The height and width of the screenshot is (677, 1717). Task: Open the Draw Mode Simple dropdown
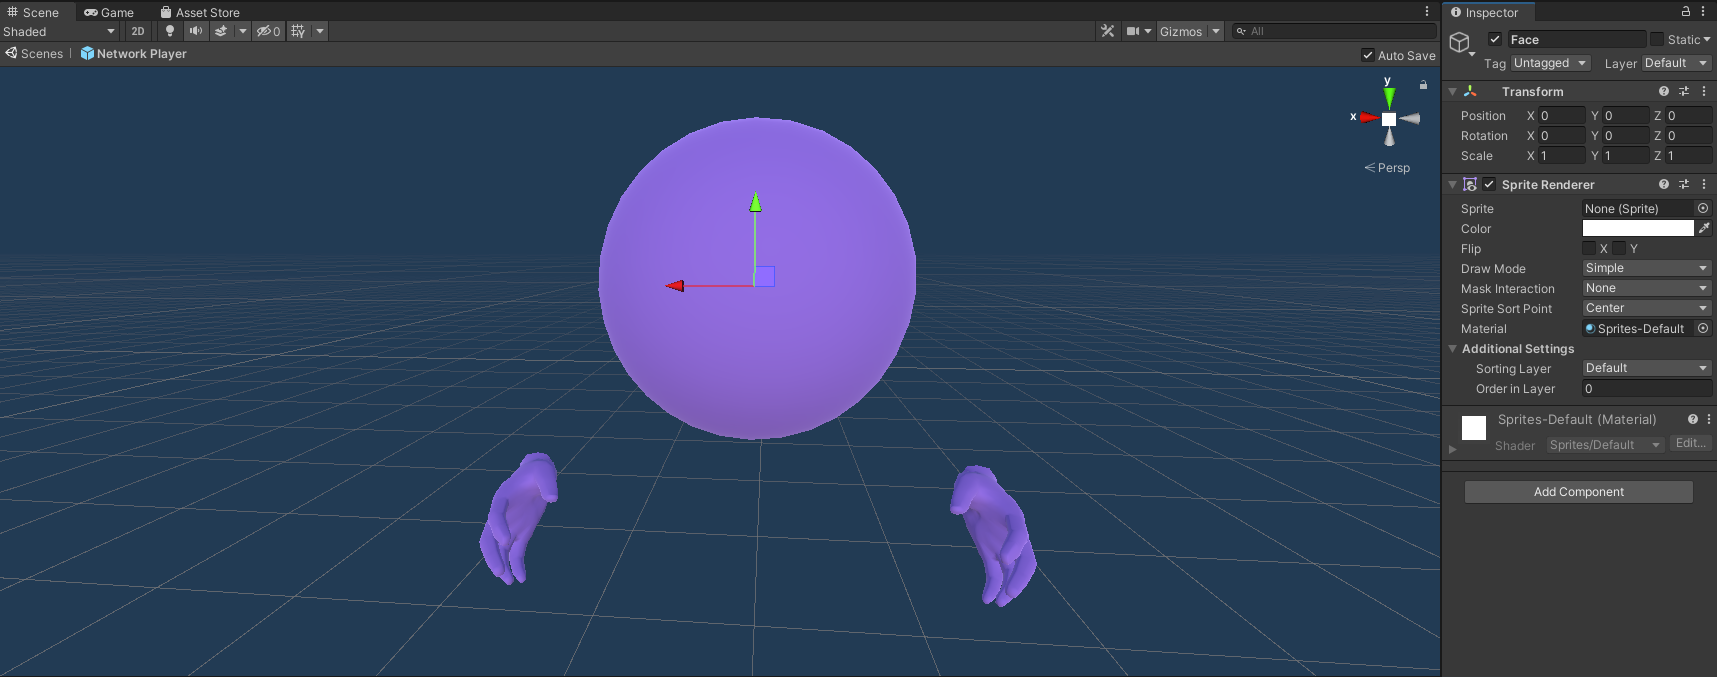point(1647,268)
